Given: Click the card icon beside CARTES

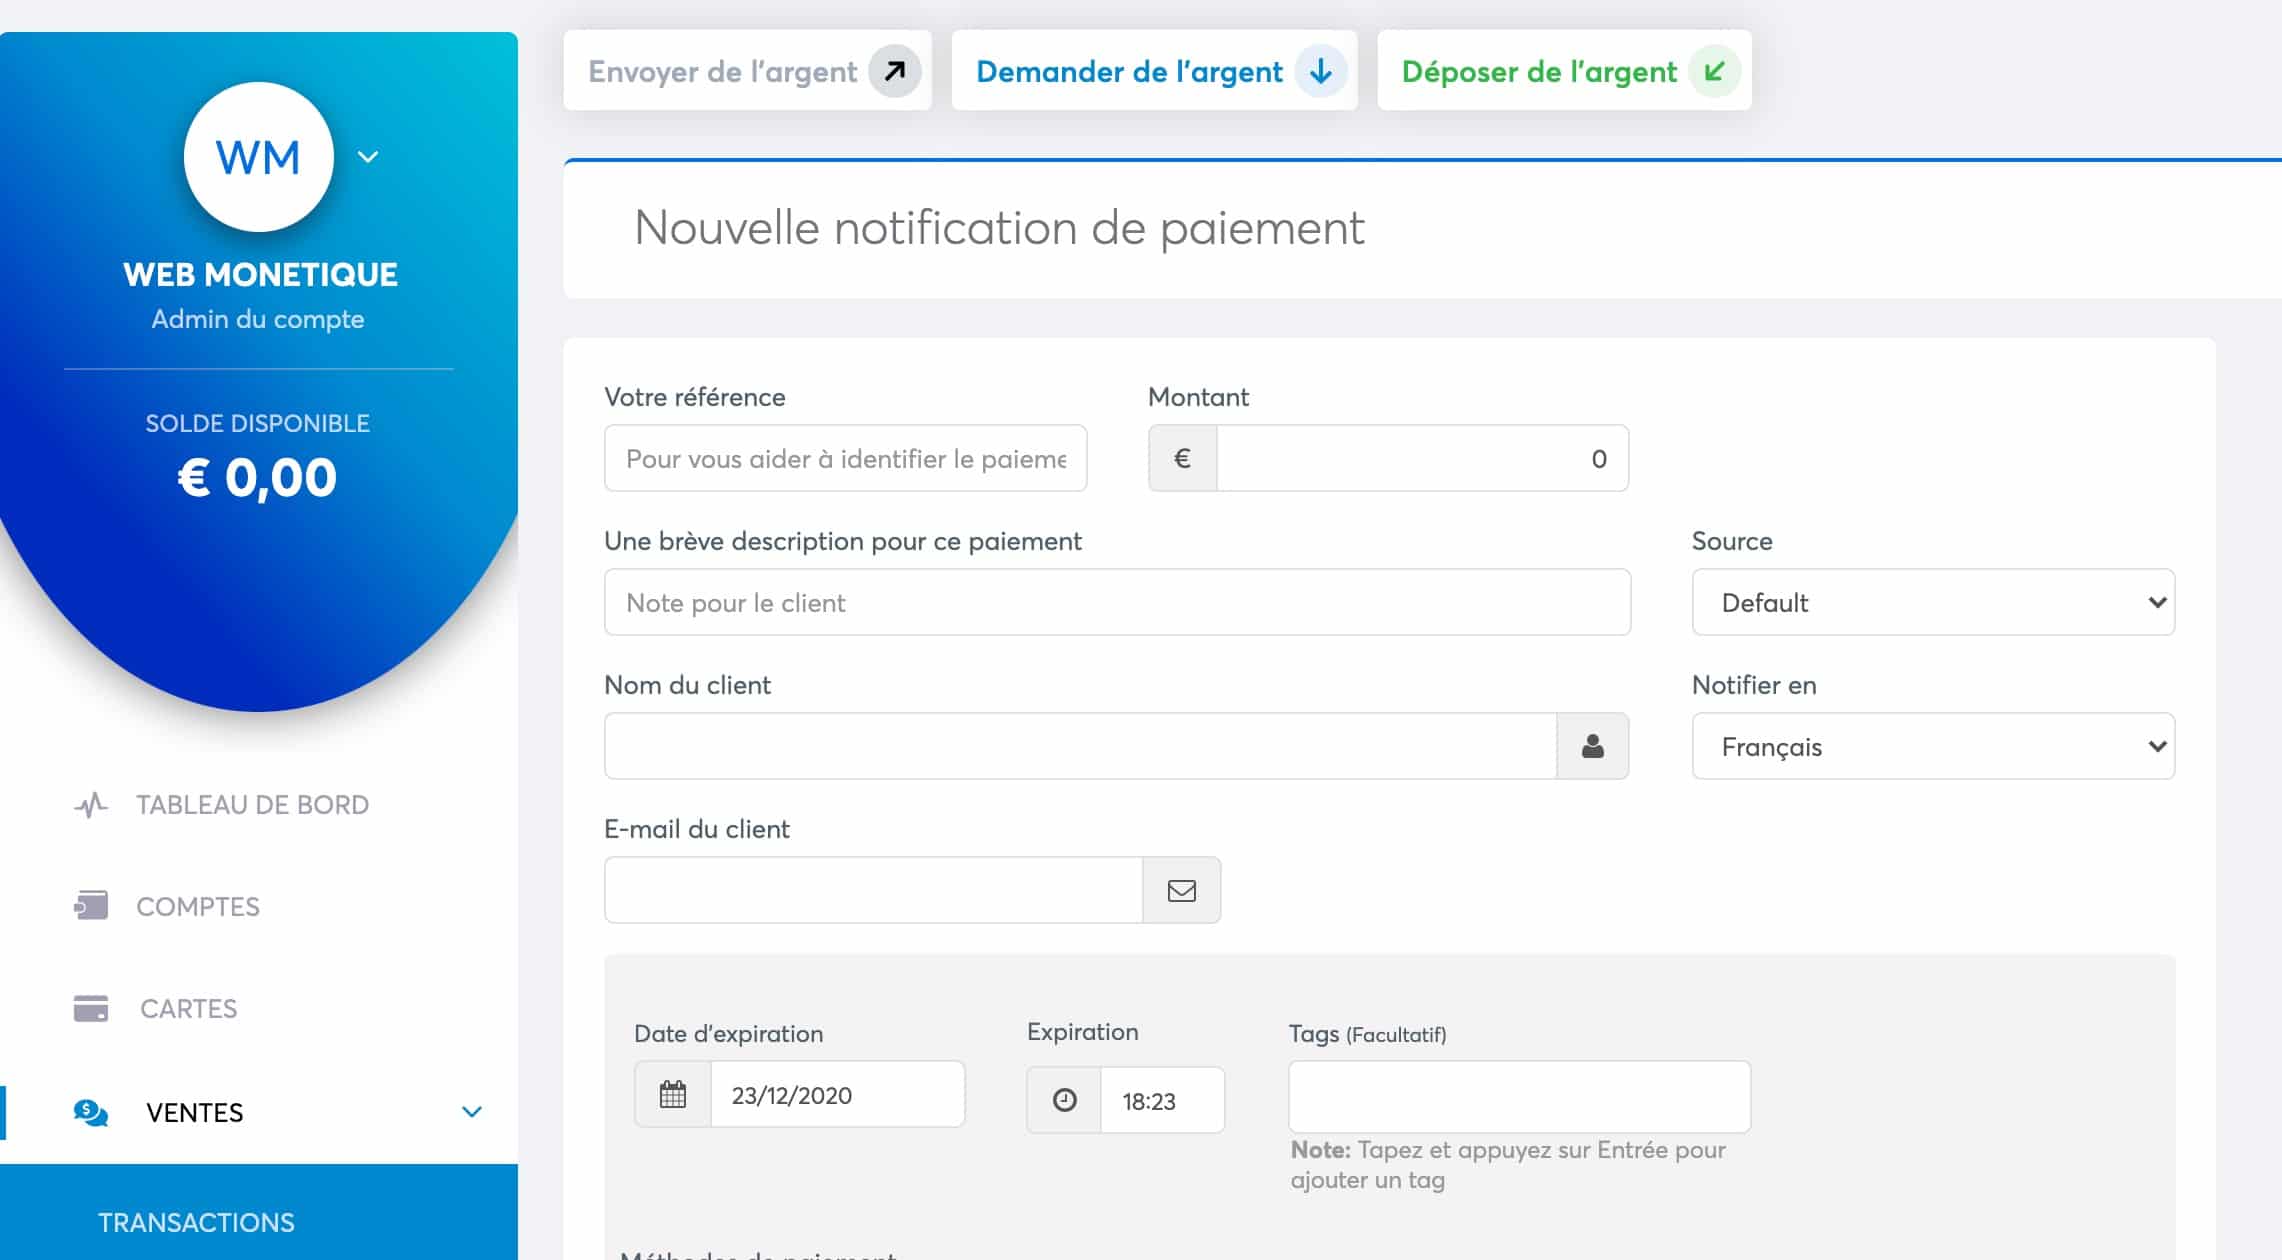Looking at the screenshot, I should 91,1008.
